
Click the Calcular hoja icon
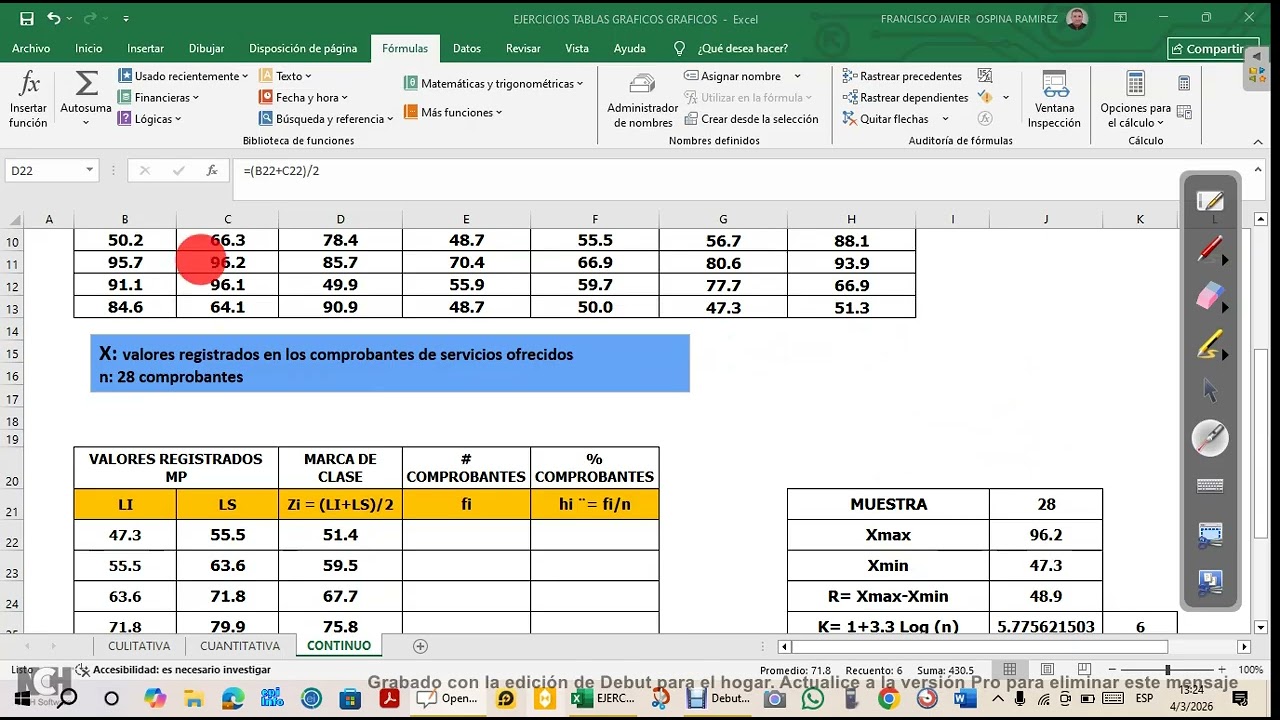(1184, 110)
